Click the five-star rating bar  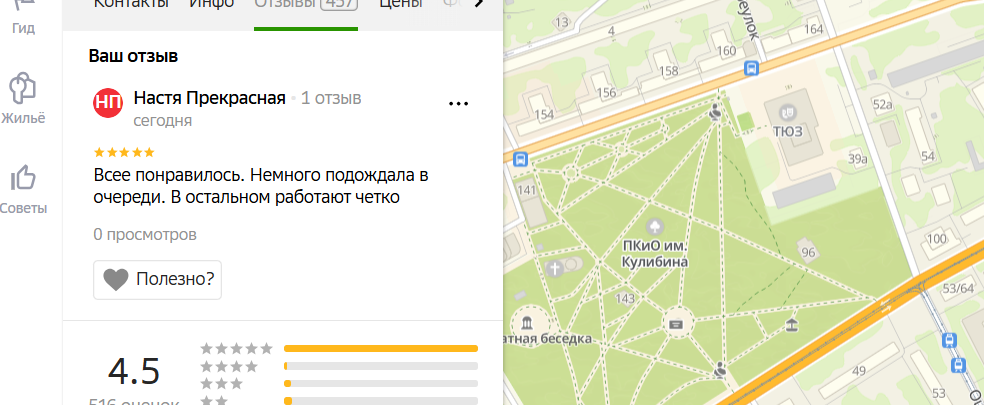pyautogui.click(x=380, y=348)
